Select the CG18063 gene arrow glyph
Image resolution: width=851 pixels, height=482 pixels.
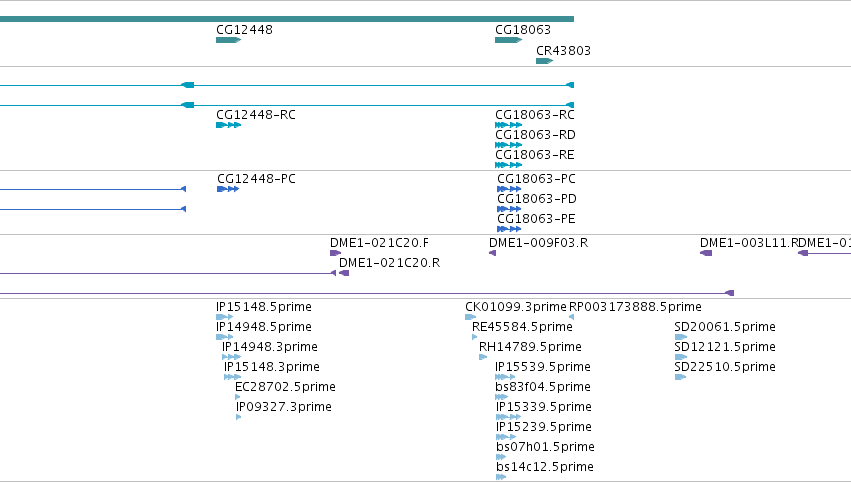[509, 40]
